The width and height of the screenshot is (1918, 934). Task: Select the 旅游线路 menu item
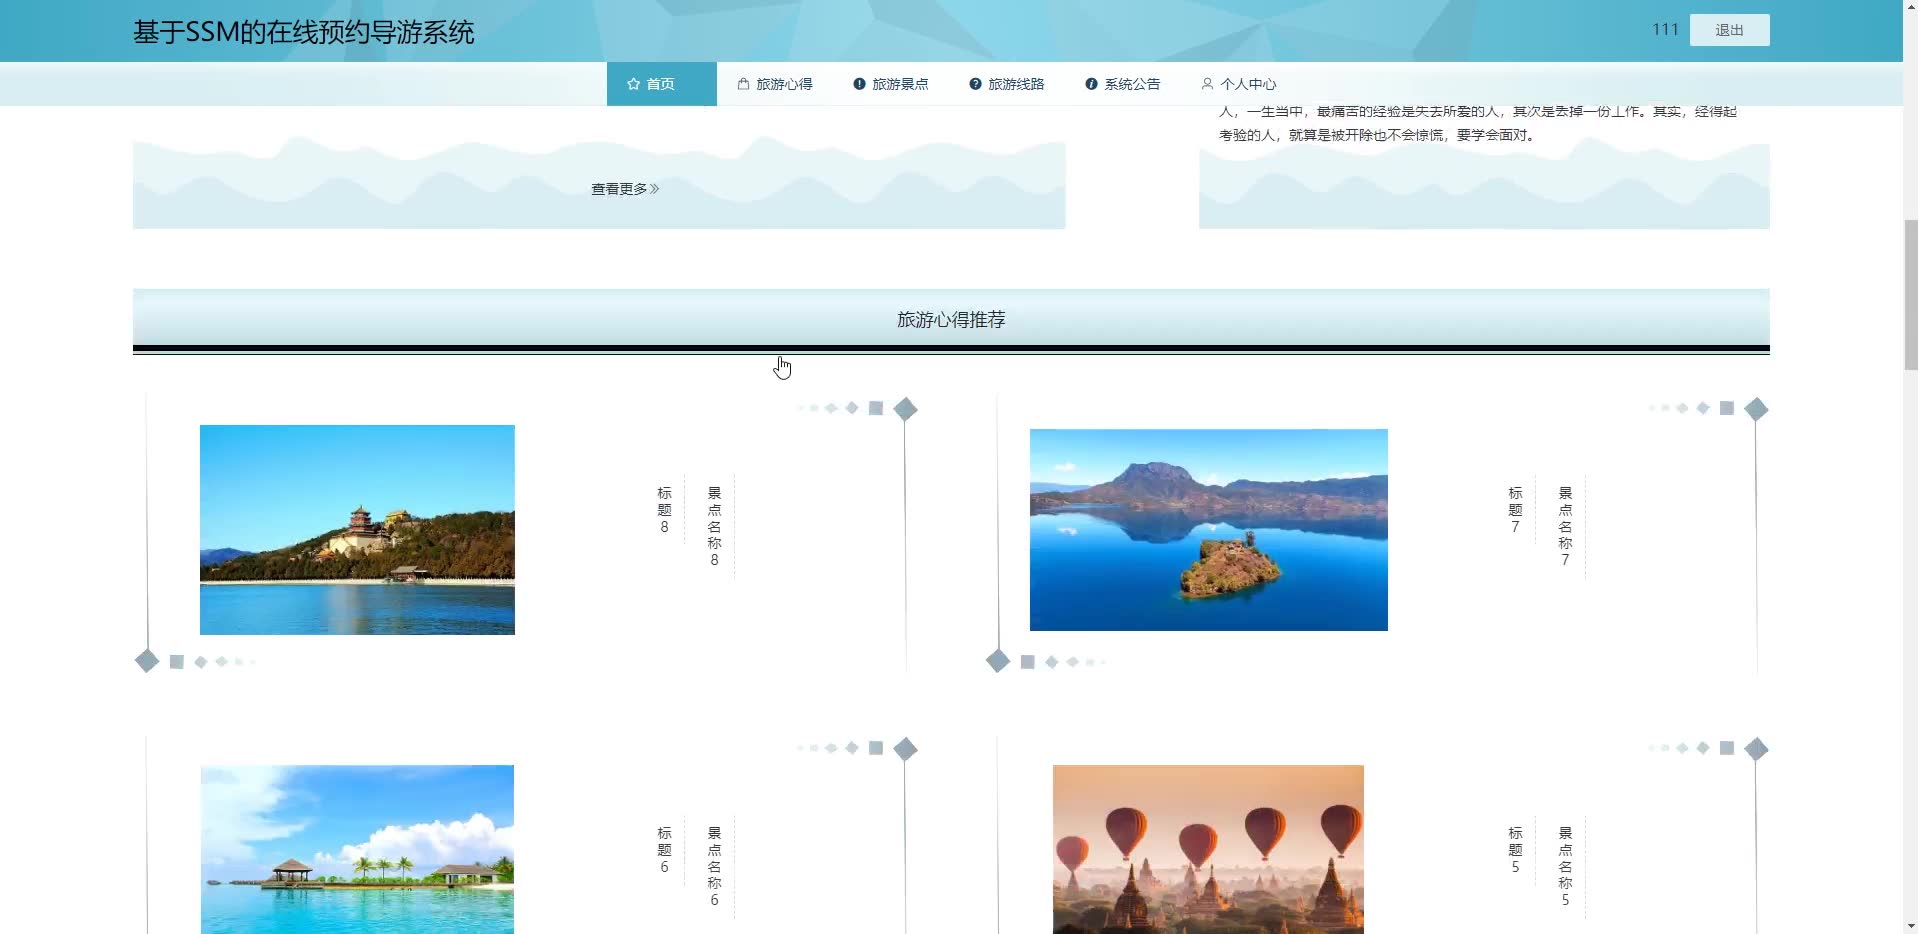1007,84
